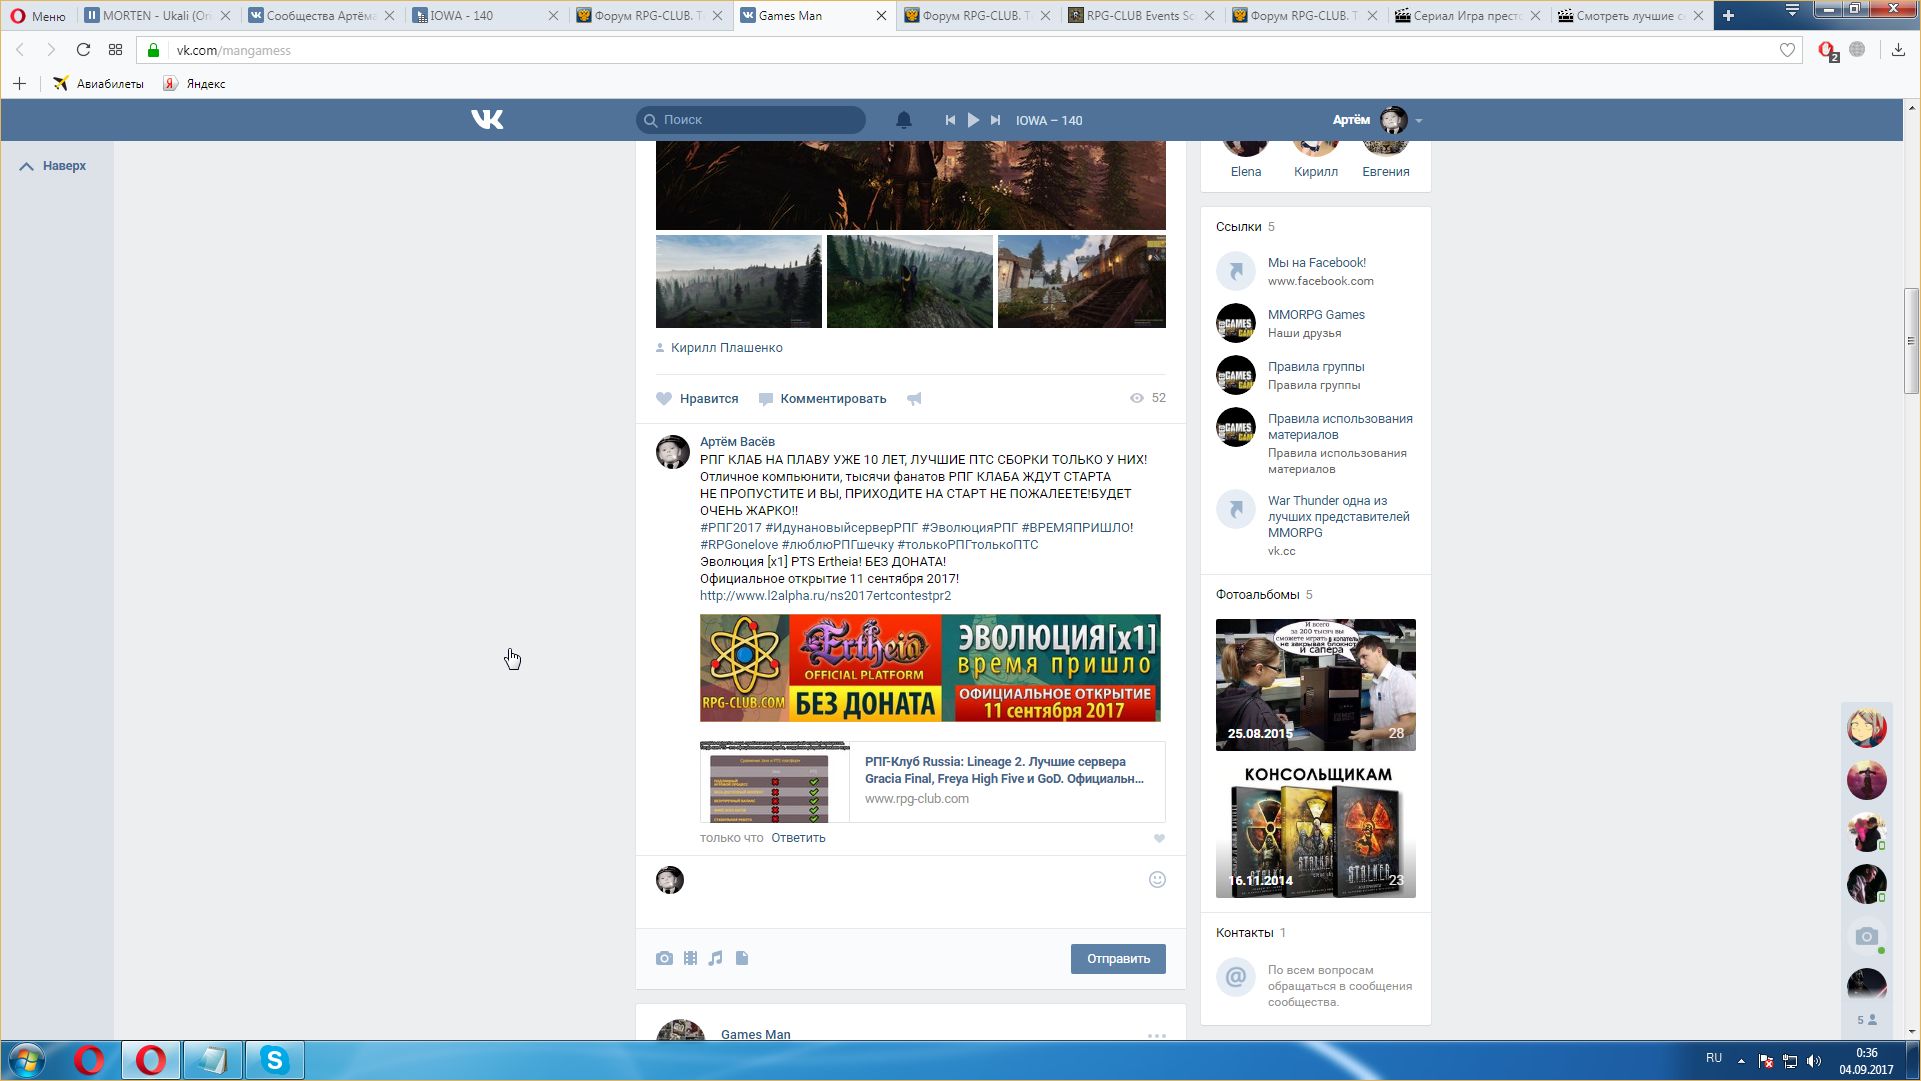This screenshot has width=1921, height=1081.
Task: Open the Эволюция x1 banner image
Action: click(x=930, y=668)
